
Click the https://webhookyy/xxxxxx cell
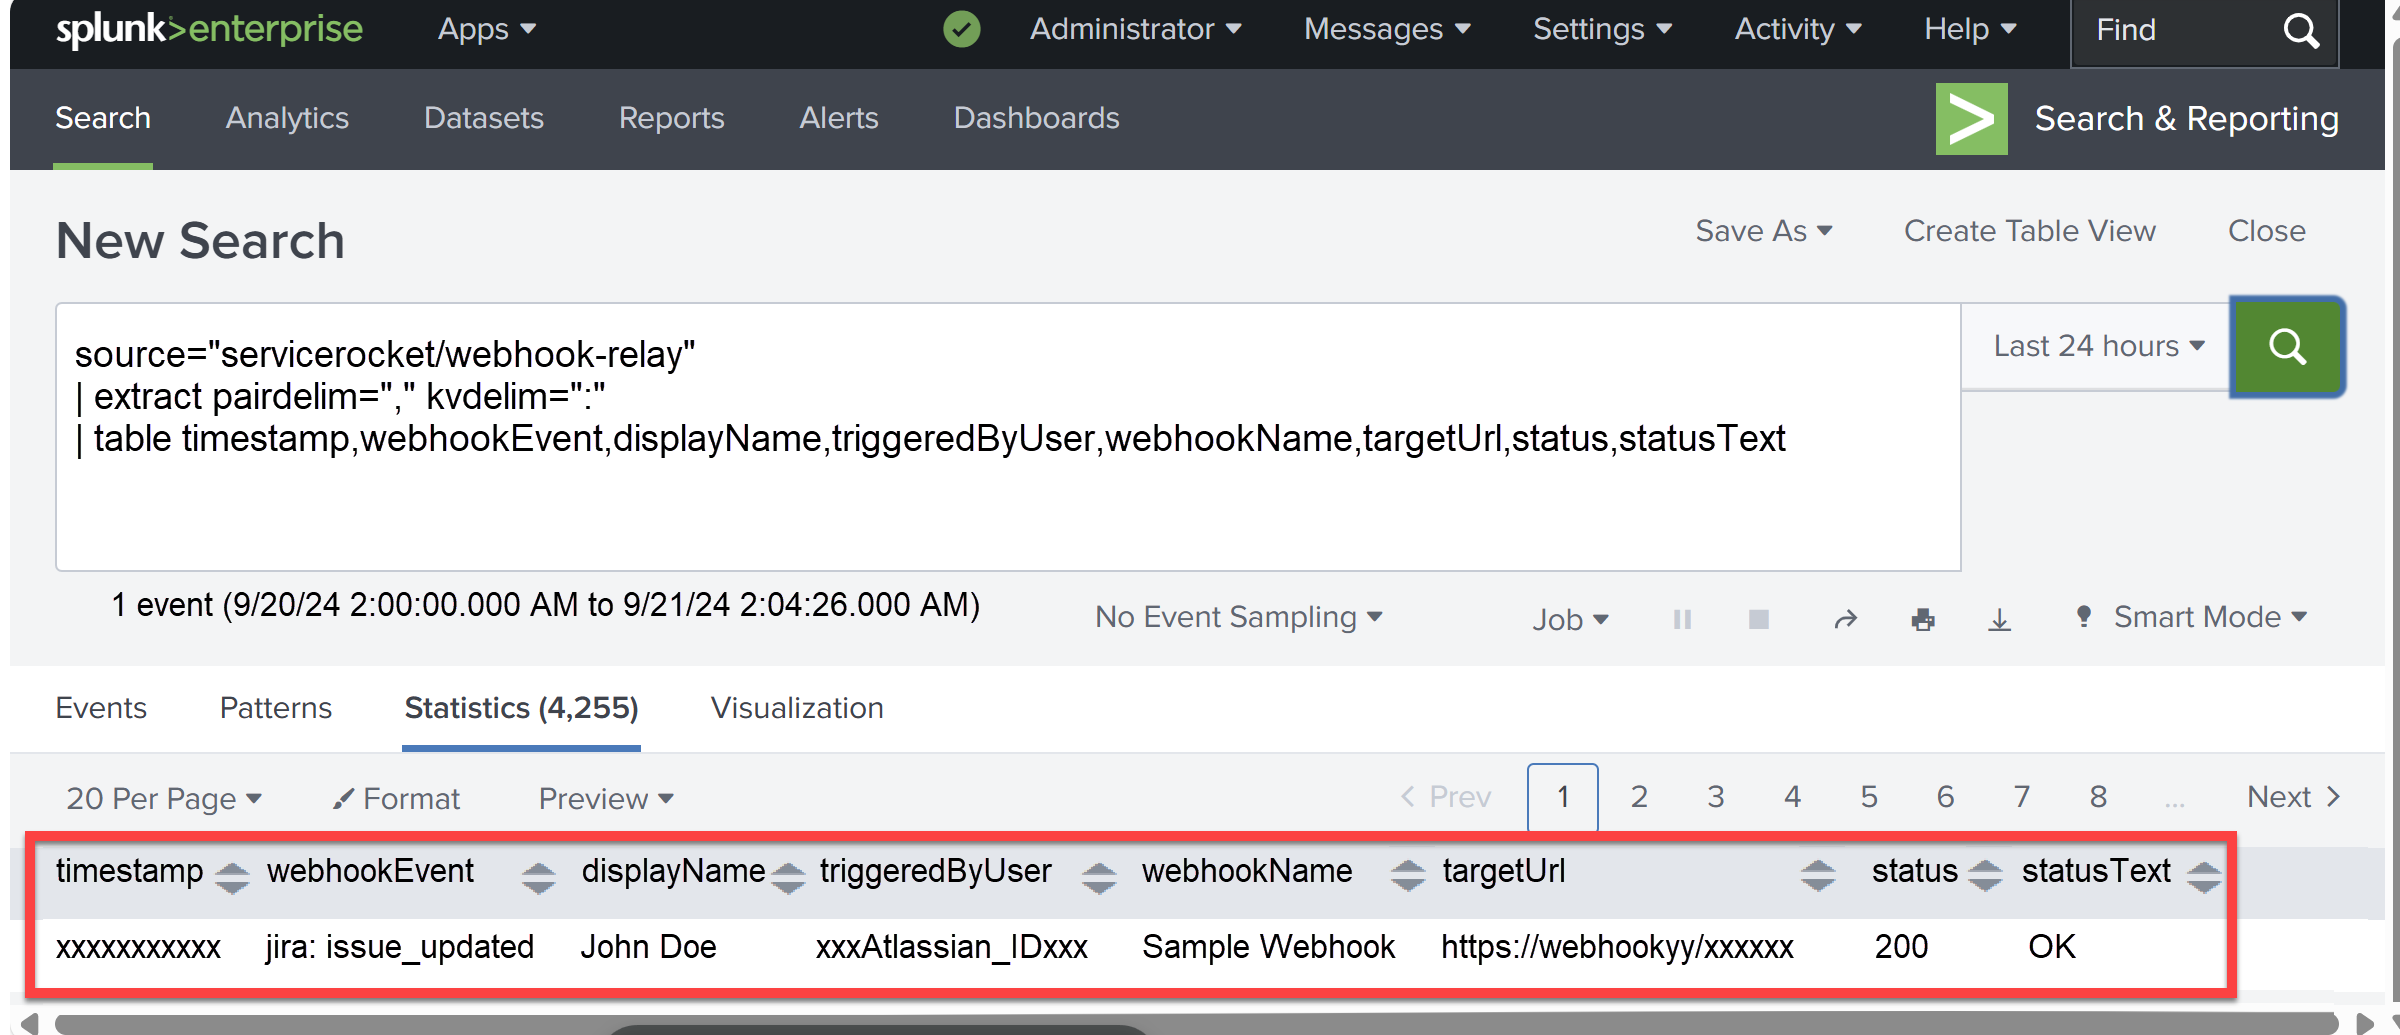click(1617, 947)
